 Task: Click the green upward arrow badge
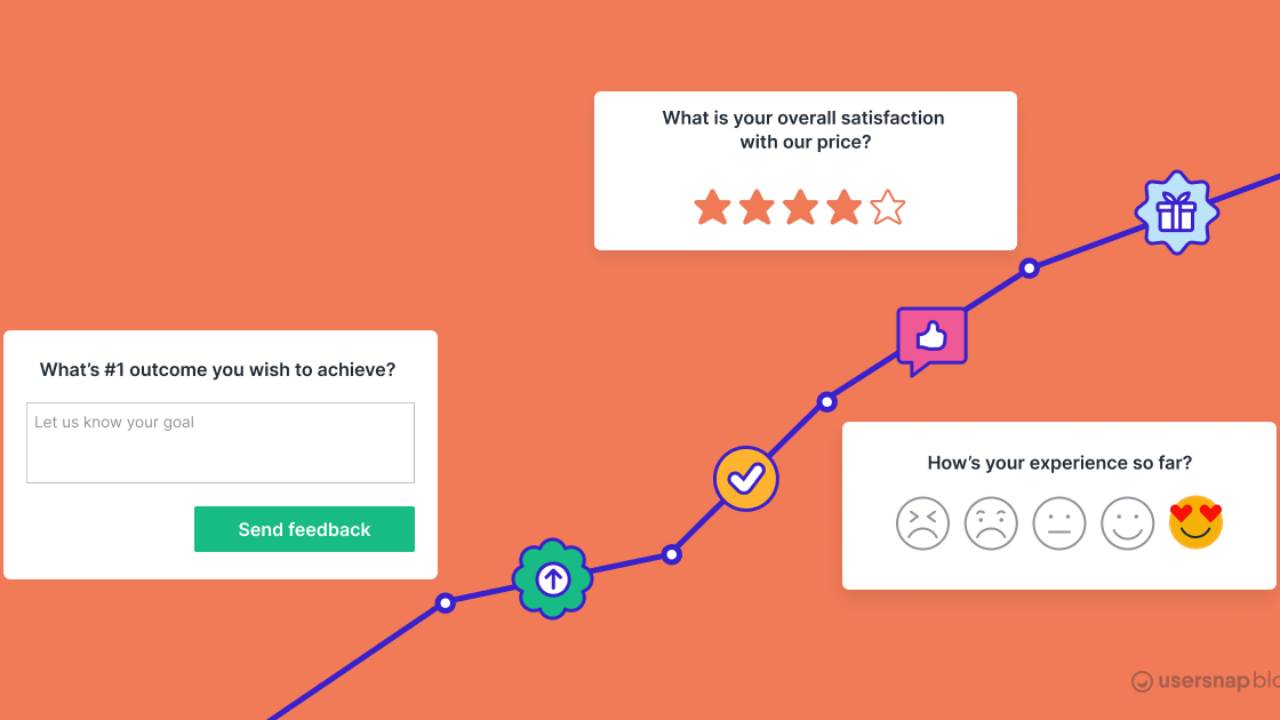553,578
